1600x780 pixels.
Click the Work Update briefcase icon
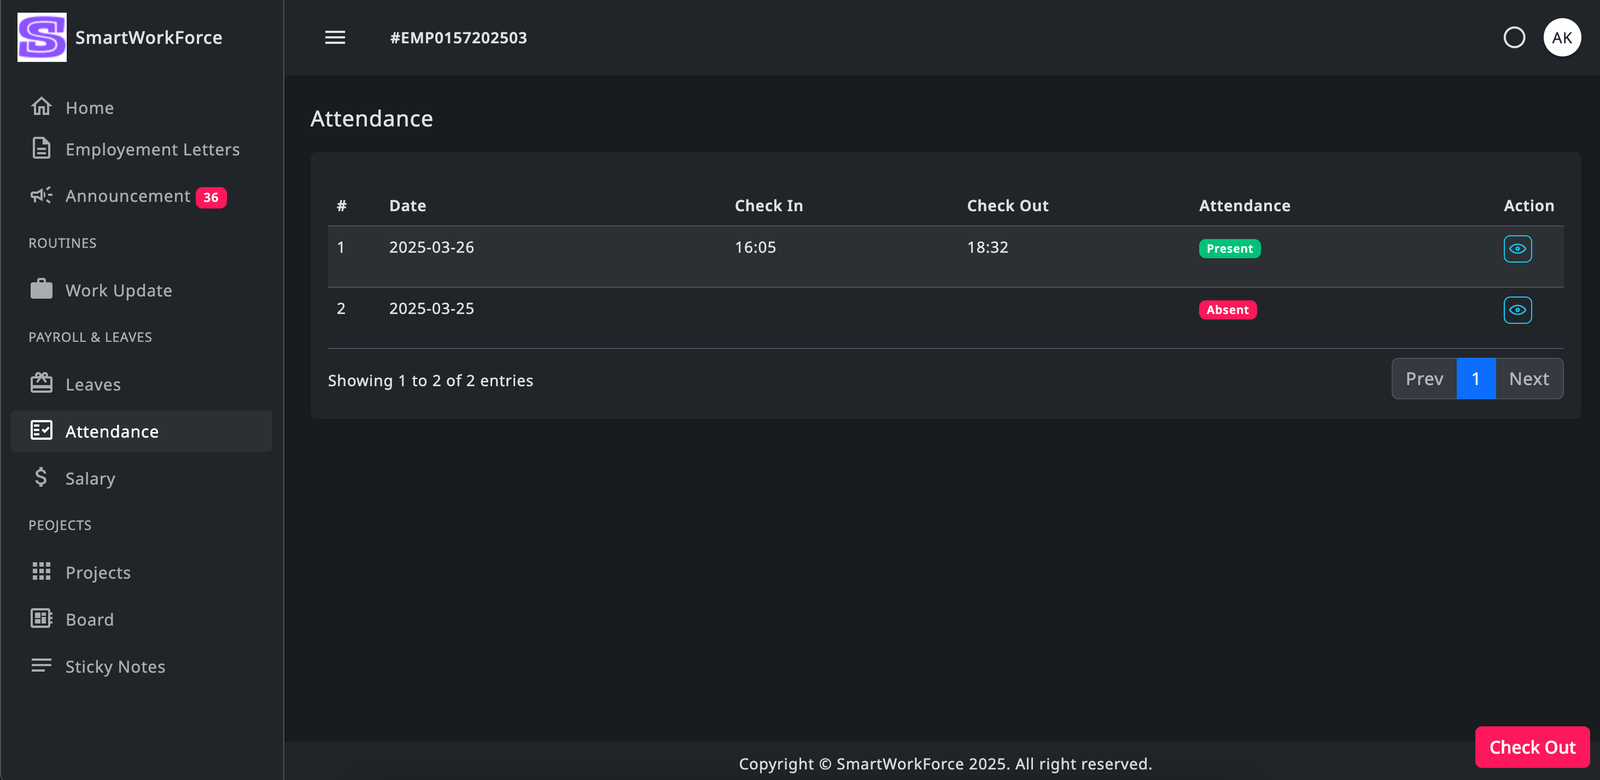tap(41, 290)
